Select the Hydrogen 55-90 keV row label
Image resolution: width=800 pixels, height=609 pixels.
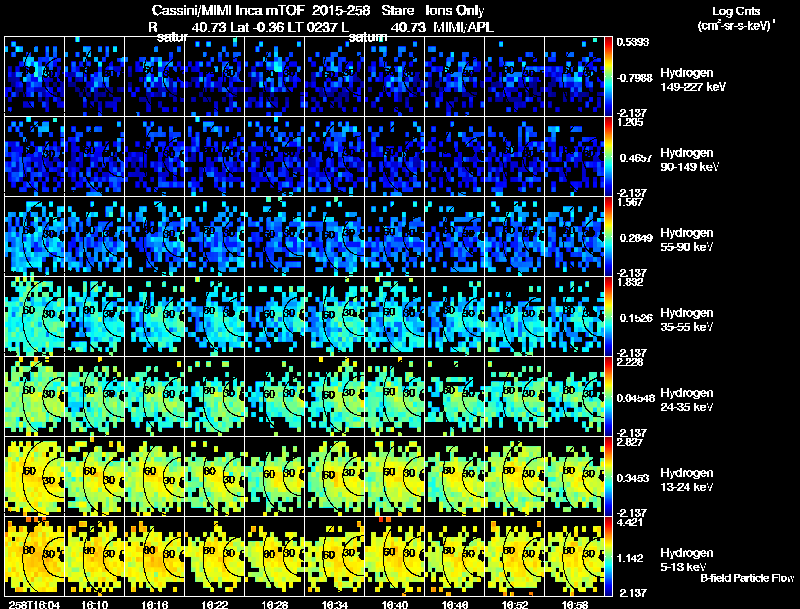click(x=687, y=240)
